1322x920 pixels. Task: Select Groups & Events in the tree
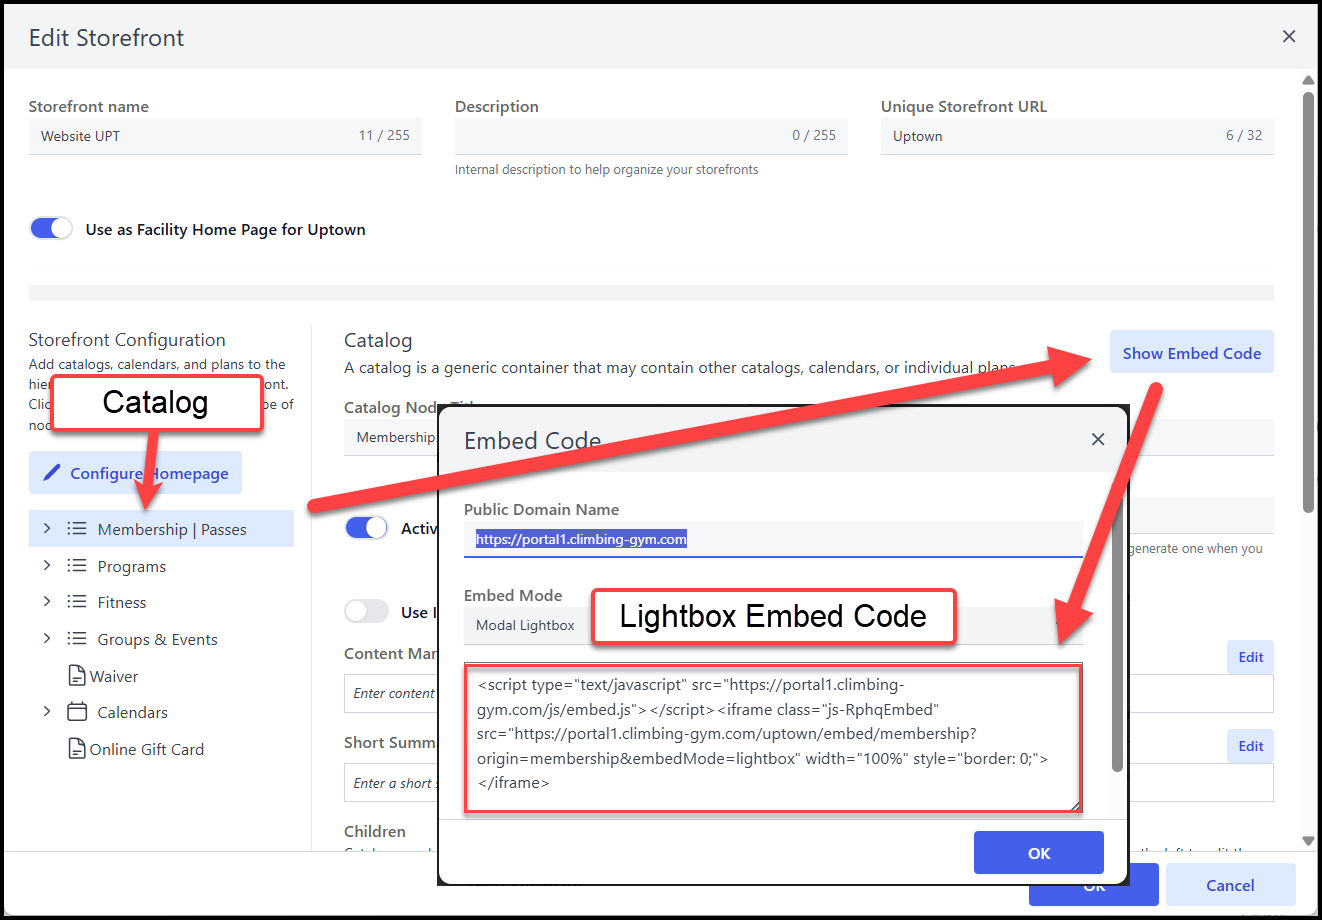point(157,640)
